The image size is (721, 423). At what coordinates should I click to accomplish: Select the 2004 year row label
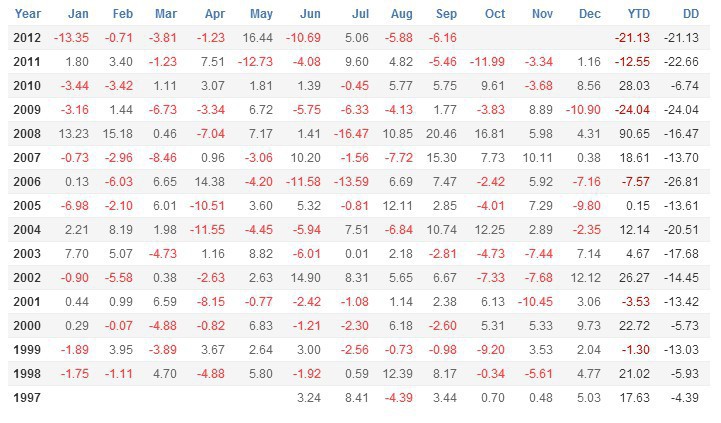[27, 230]
